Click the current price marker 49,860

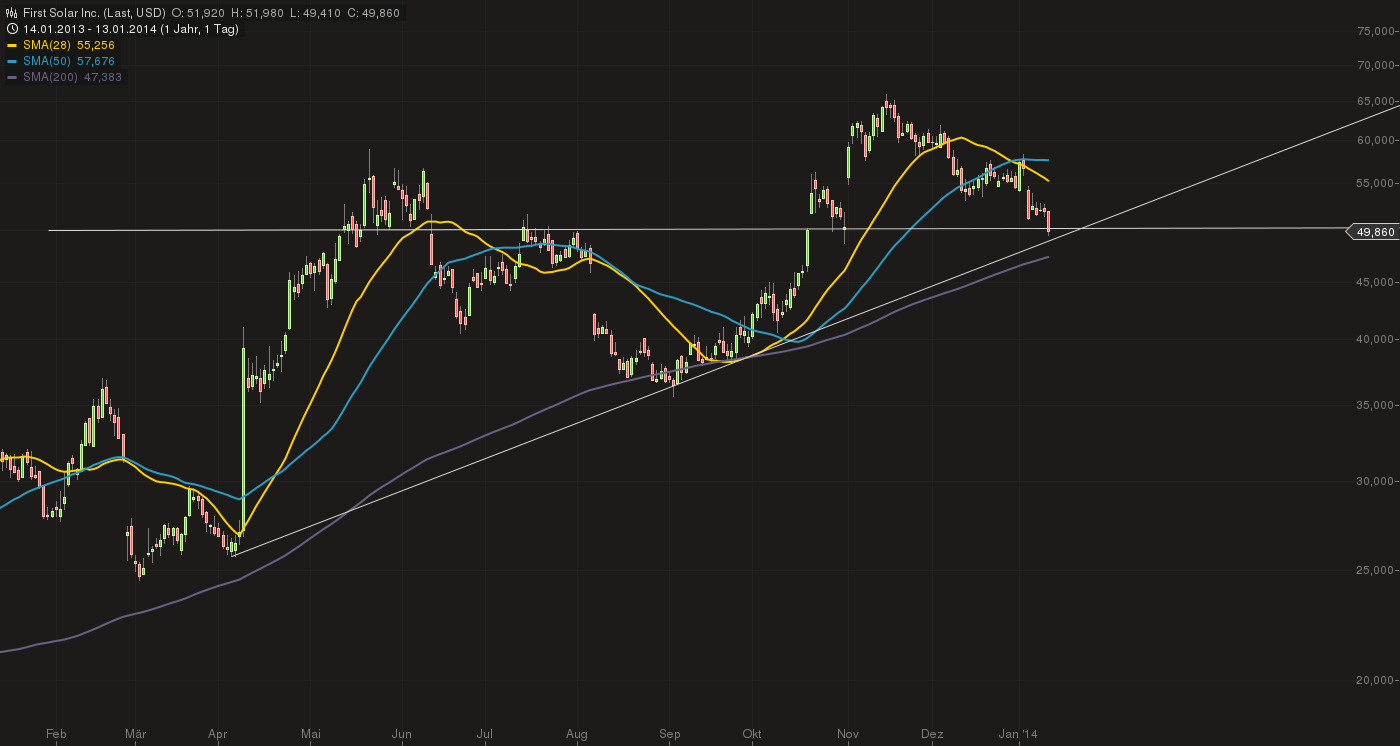click(x=1374, y=232)
